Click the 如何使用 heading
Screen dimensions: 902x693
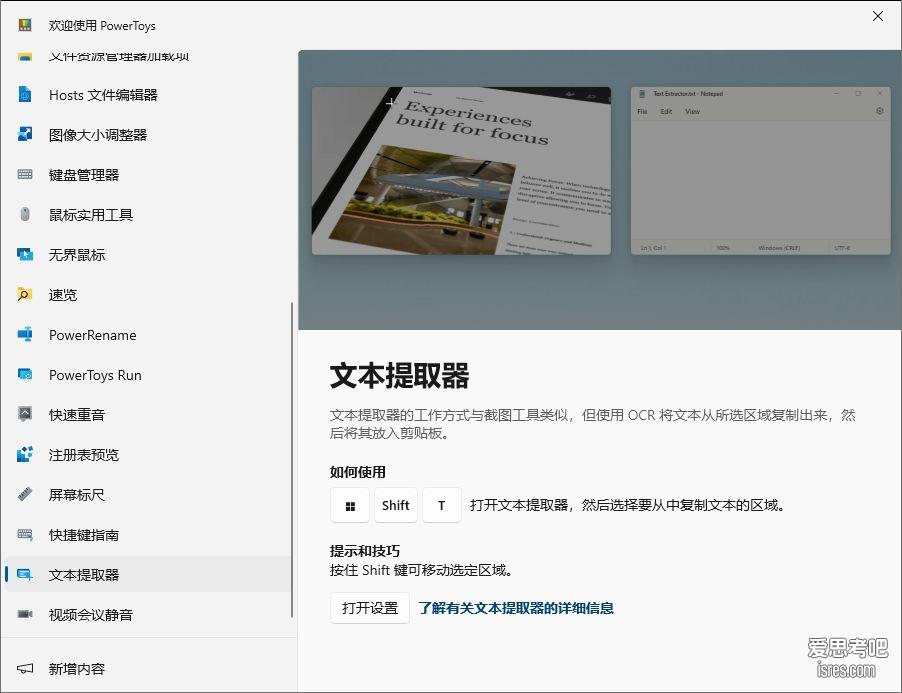point(357,472)
